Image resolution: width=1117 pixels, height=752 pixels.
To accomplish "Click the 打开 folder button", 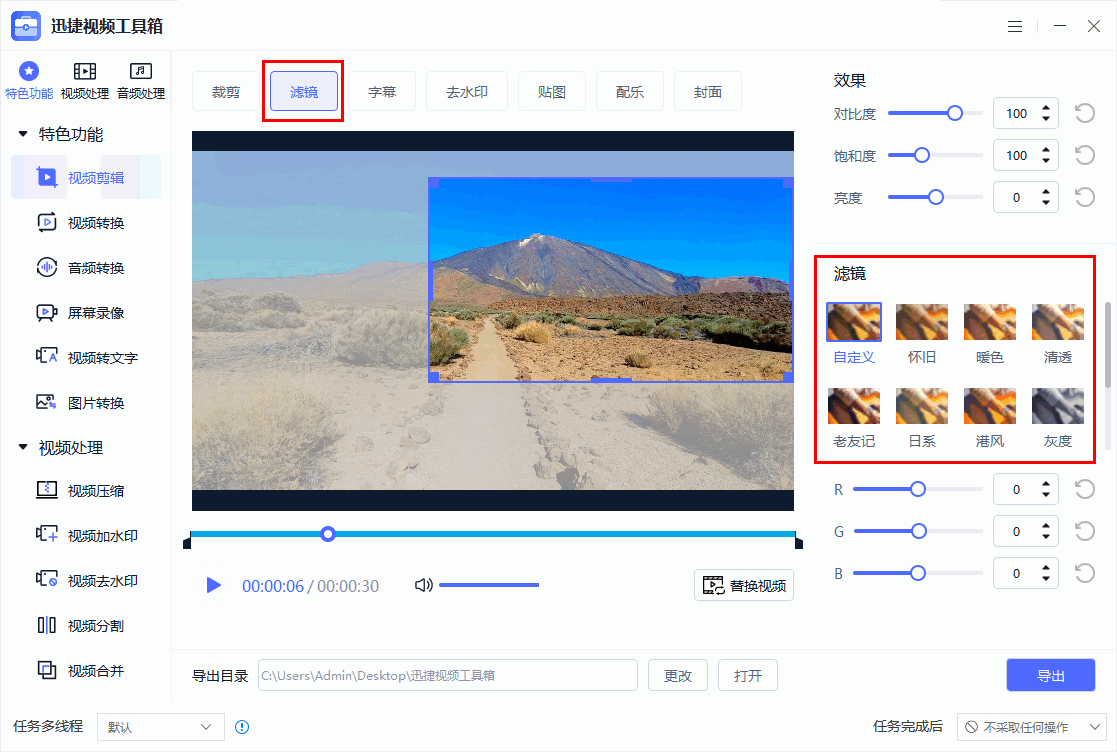I will (748, 675).
